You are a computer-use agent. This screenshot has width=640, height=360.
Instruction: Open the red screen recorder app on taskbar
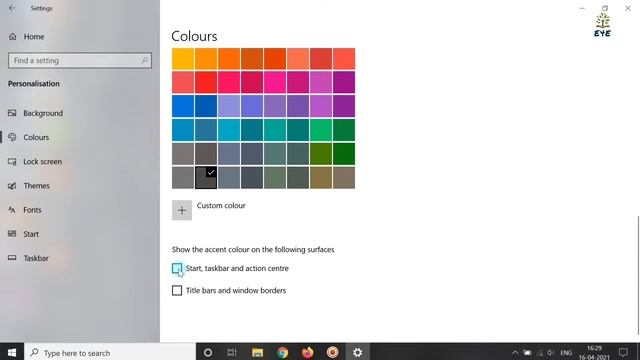click(333, 352)
